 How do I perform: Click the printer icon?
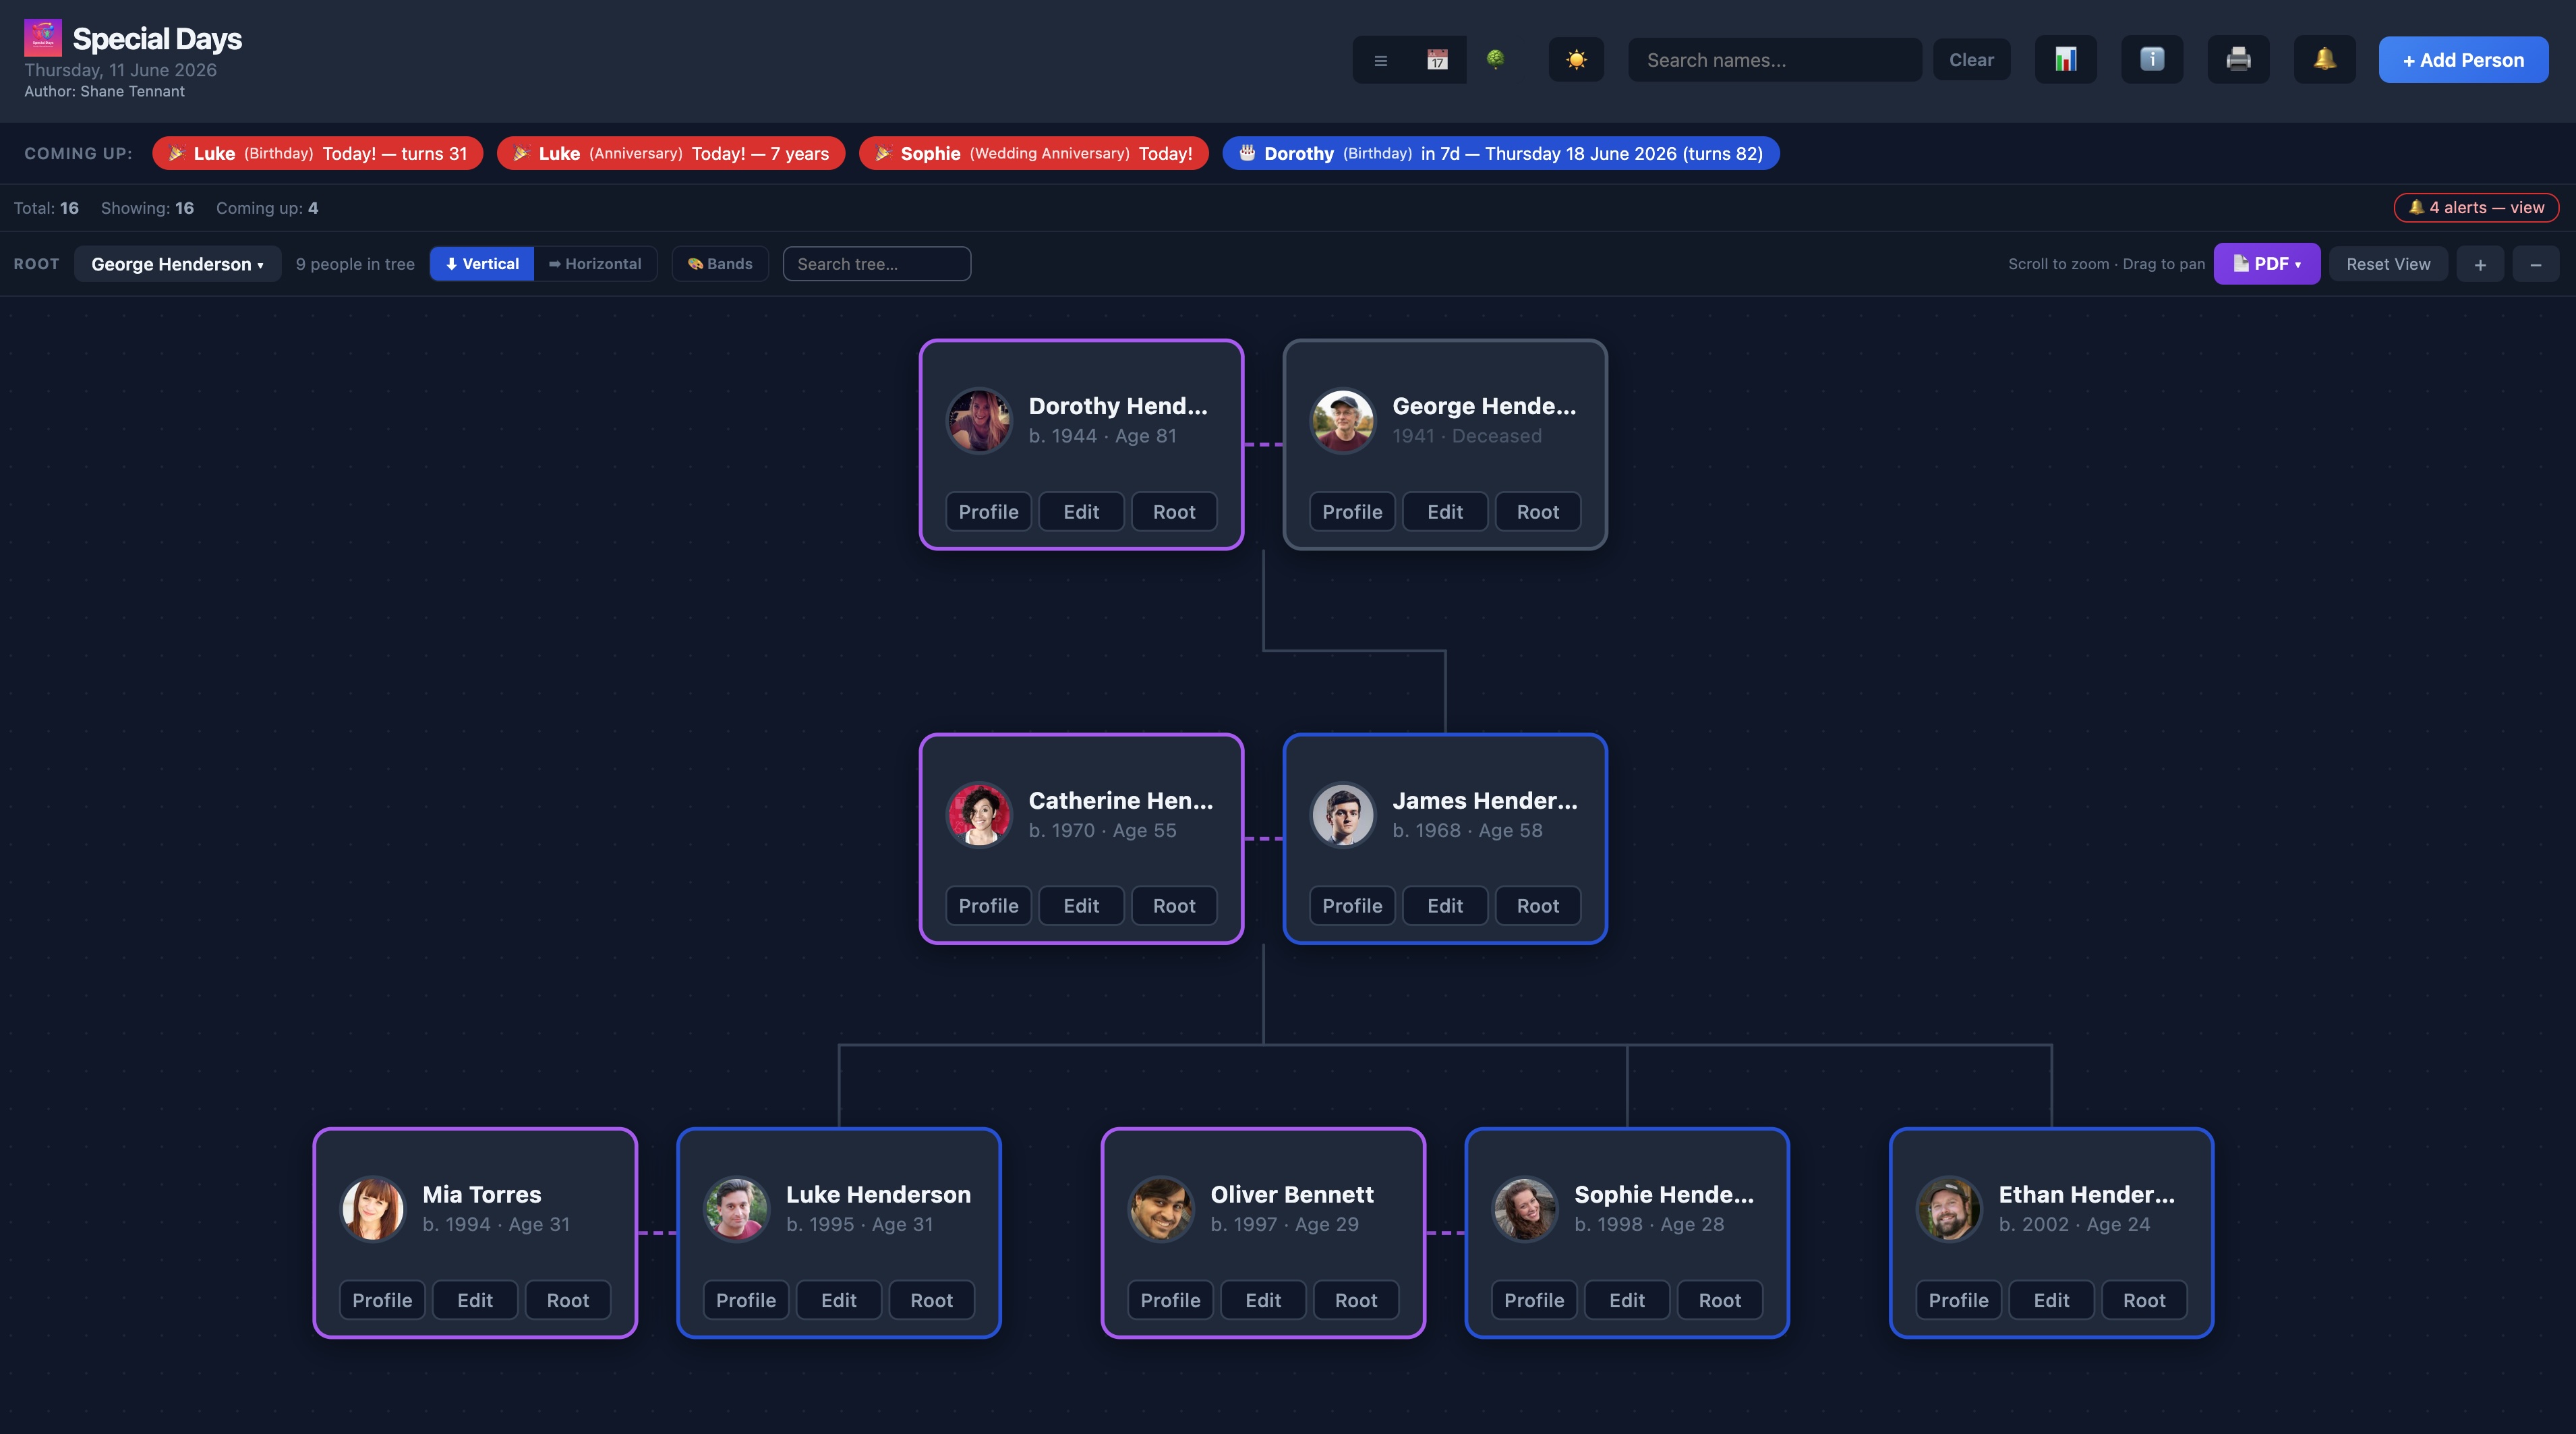(2238, 60)
